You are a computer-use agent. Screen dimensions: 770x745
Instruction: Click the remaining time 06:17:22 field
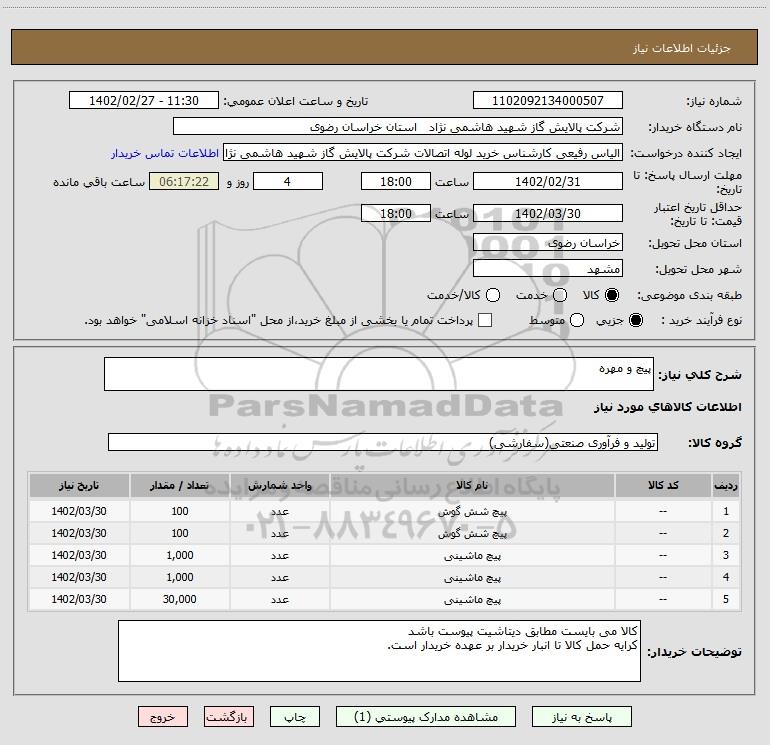(184, 181)
